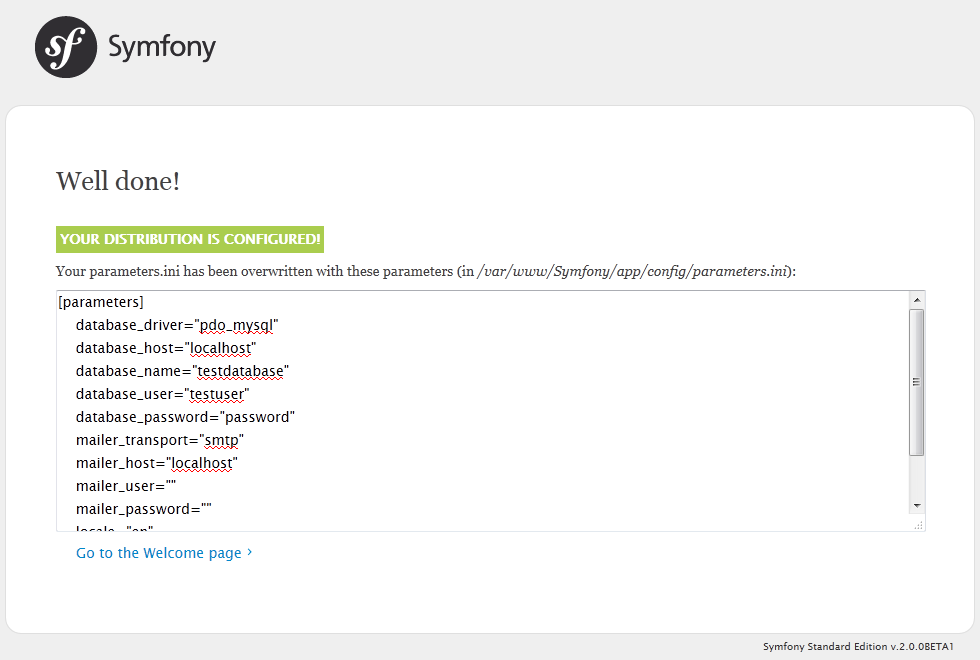
Task: Click the database_host="localhost" line
Action: 166,348
